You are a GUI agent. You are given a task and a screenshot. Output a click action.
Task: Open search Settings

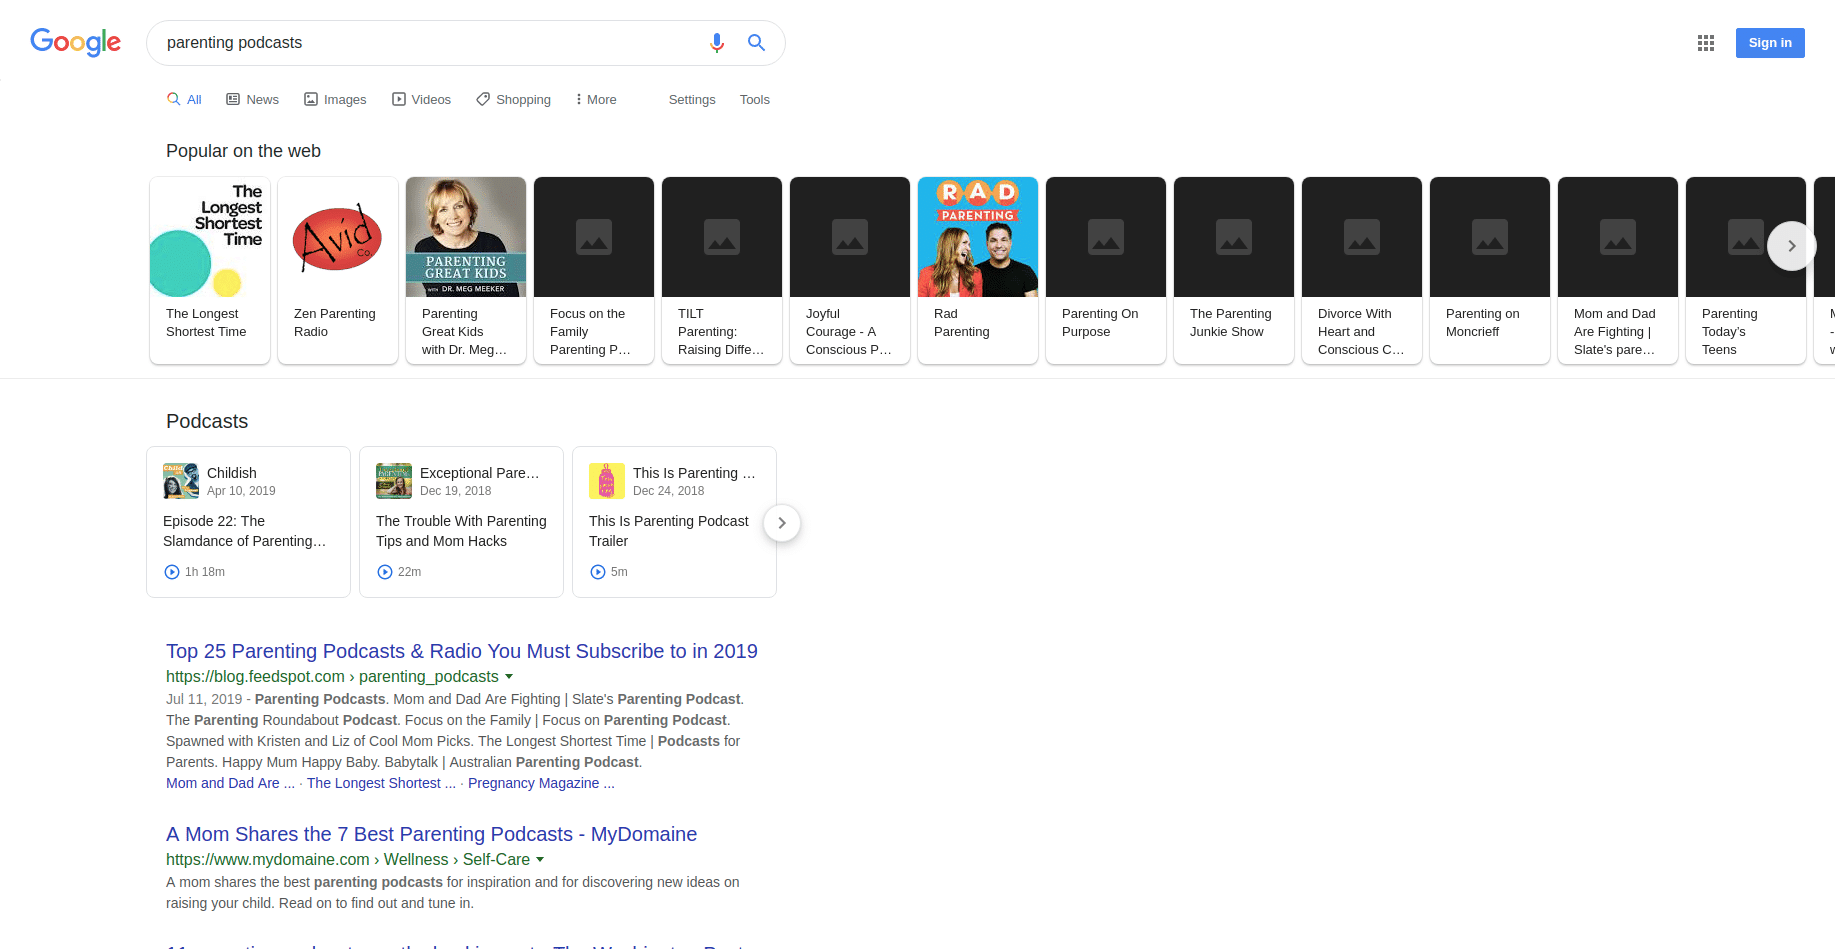click(692, 99)
